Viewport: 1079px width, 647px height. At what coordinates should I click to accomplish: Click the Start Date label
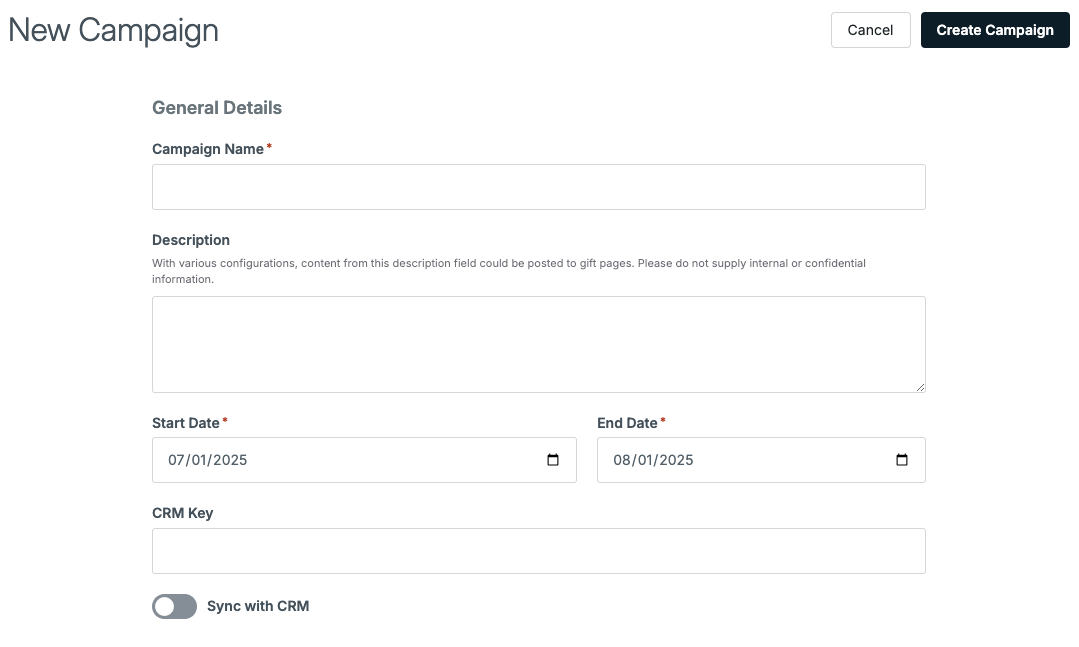click(186, 423)
